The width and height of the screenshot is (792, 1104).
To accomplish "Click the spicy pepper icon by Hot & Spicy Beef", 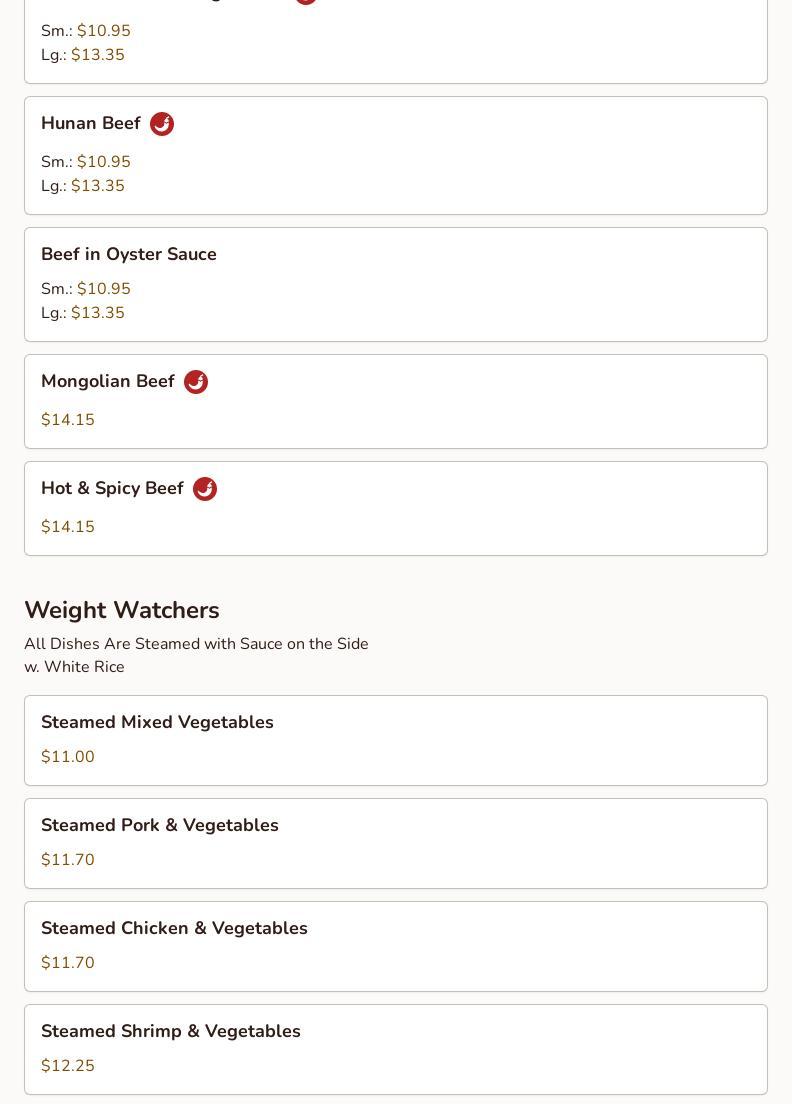I will coord(205,489).
